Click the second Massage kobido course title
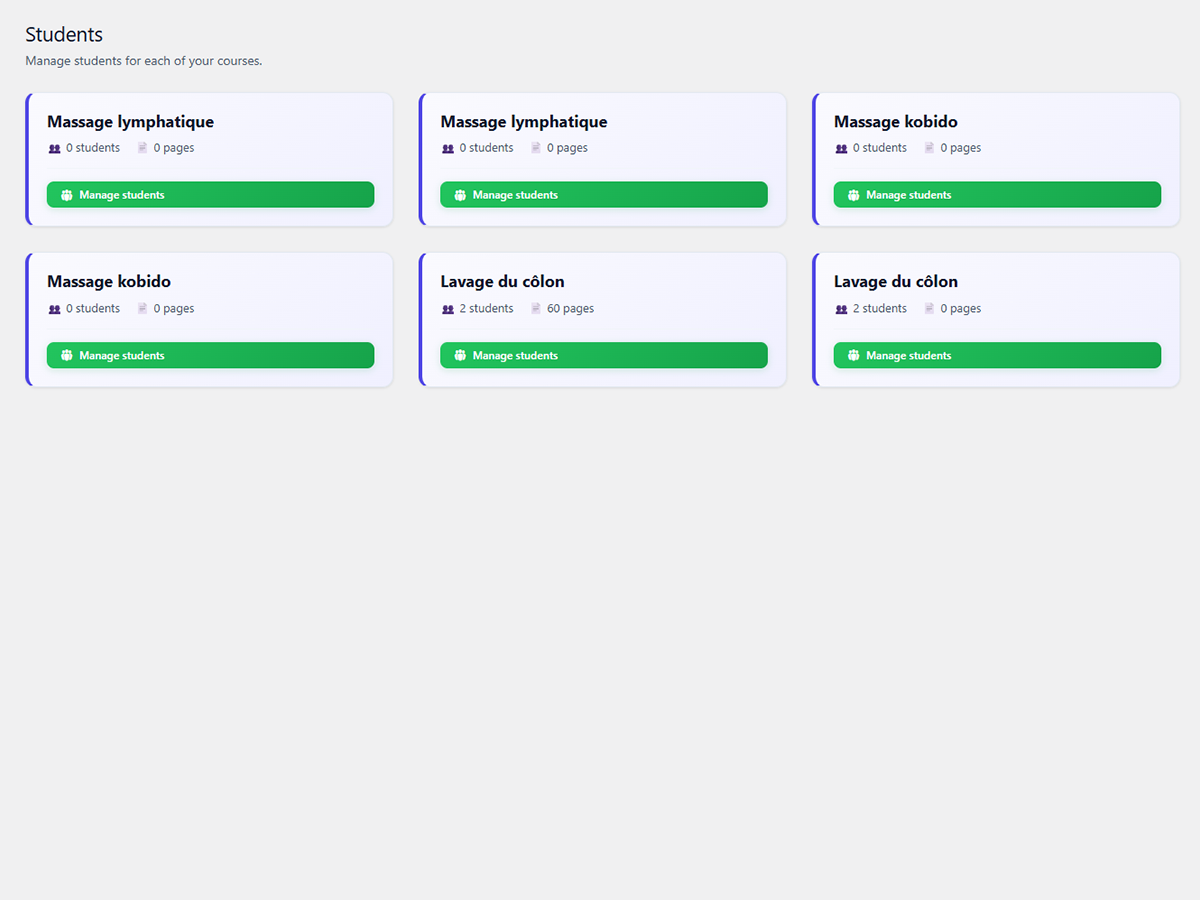1200x900 pixels. pos(109,282)
